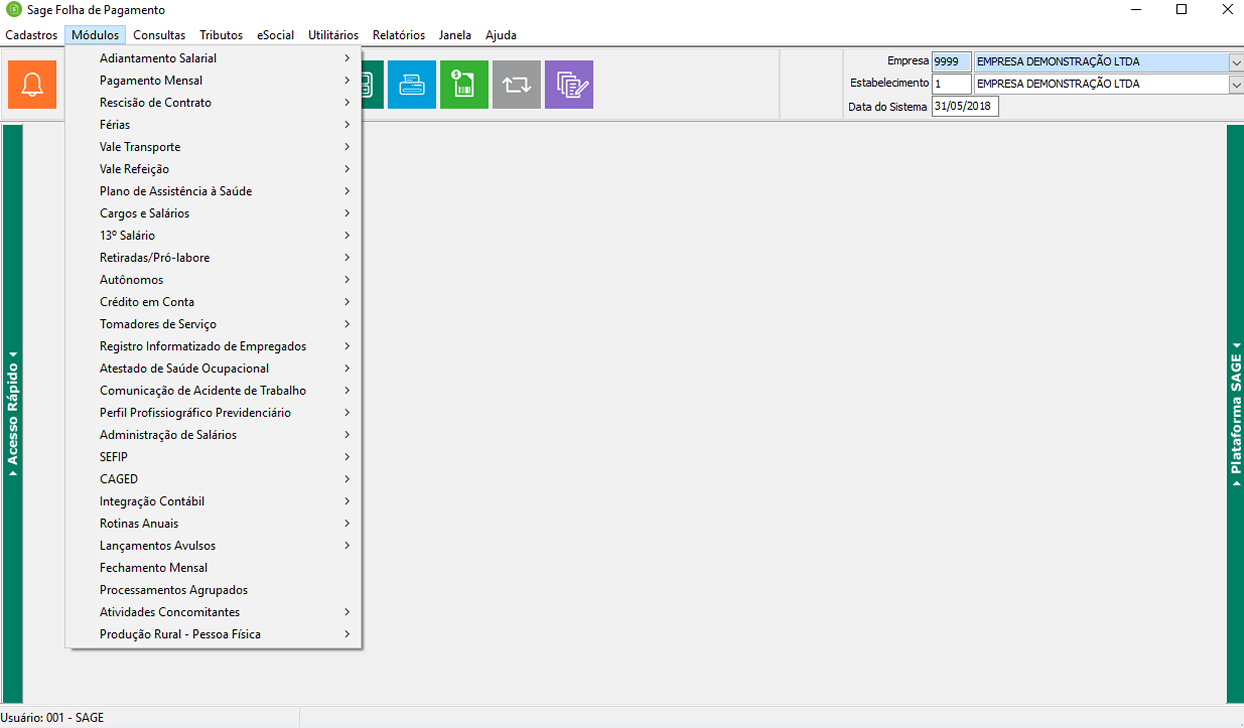Expand the Rescisão de Contrato submenu

(x=155, y=103)
